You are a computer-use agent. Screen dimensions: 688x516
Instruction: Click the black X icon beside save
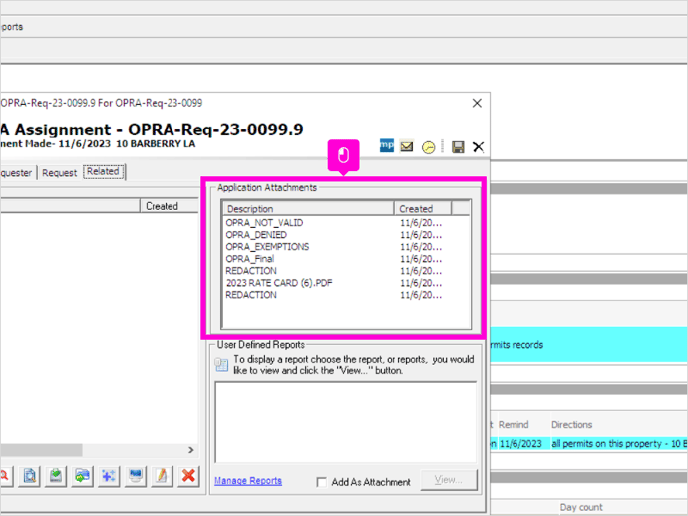coord(478,147)
